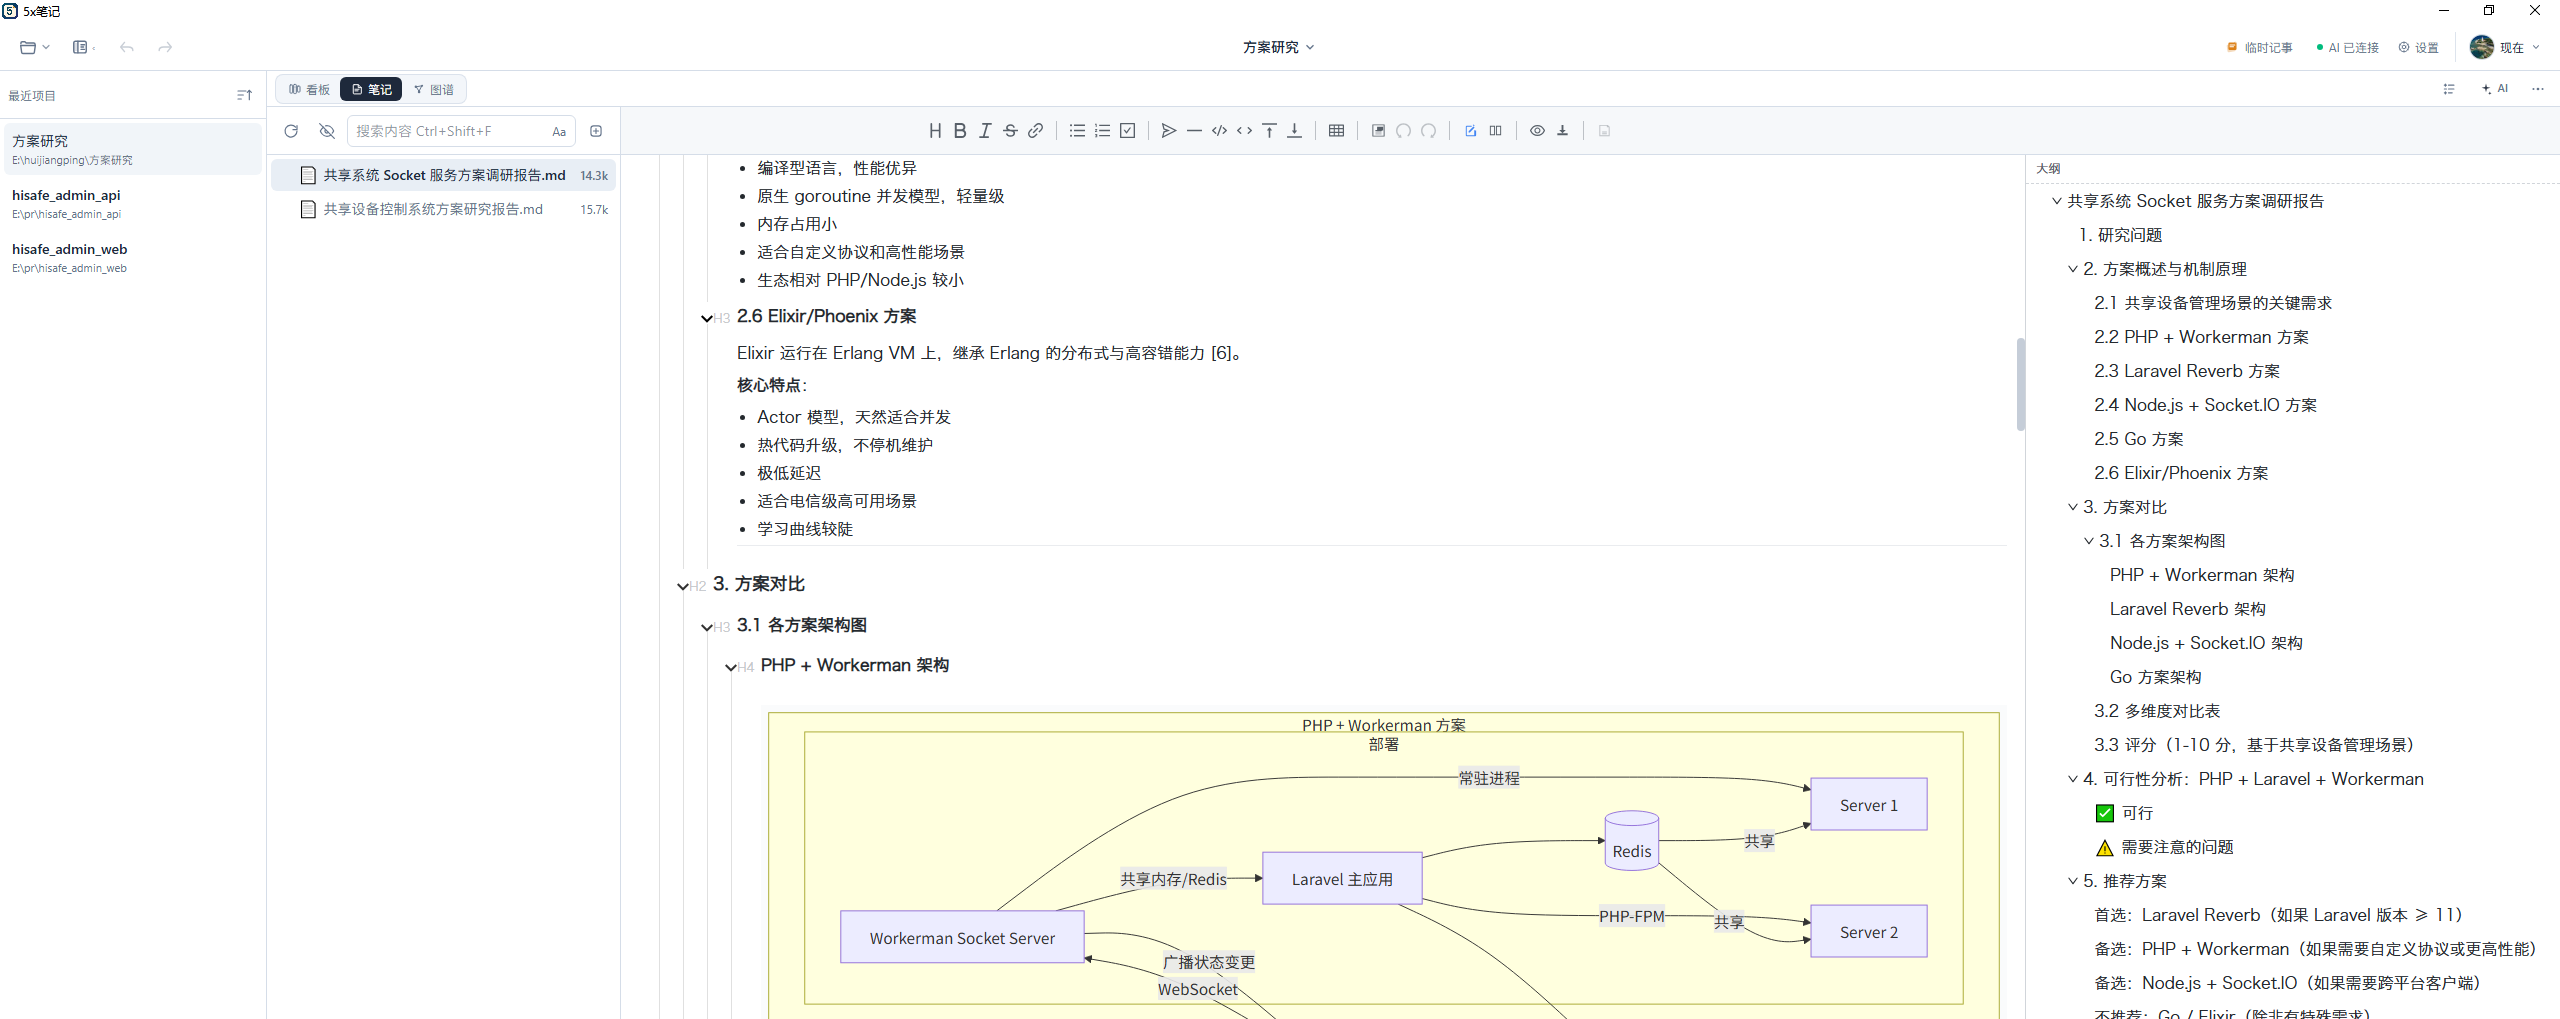Open the 方案研究 project title dropdown
Viewport: 2560px width, 1019px height.
click(x=1278, y=47)
